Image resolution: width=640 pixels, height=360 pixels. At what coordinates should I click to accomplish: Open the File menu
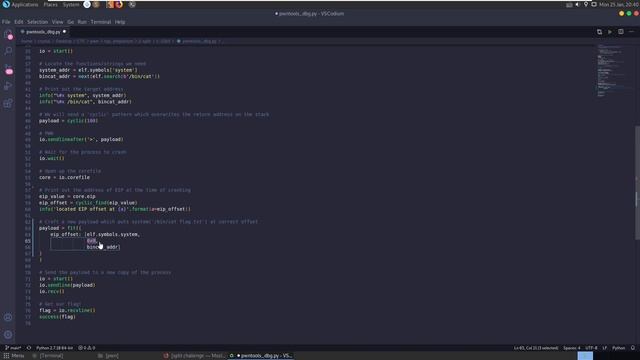click(x=6, y=22)
